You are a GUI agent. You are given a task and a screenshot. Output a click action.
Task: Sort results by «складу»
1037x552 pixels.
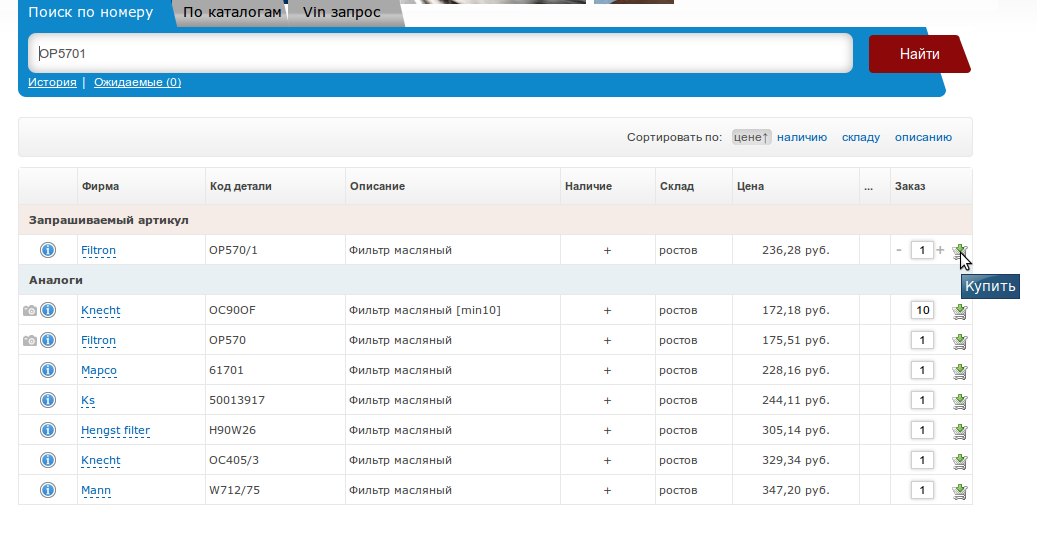click(860, 137)
